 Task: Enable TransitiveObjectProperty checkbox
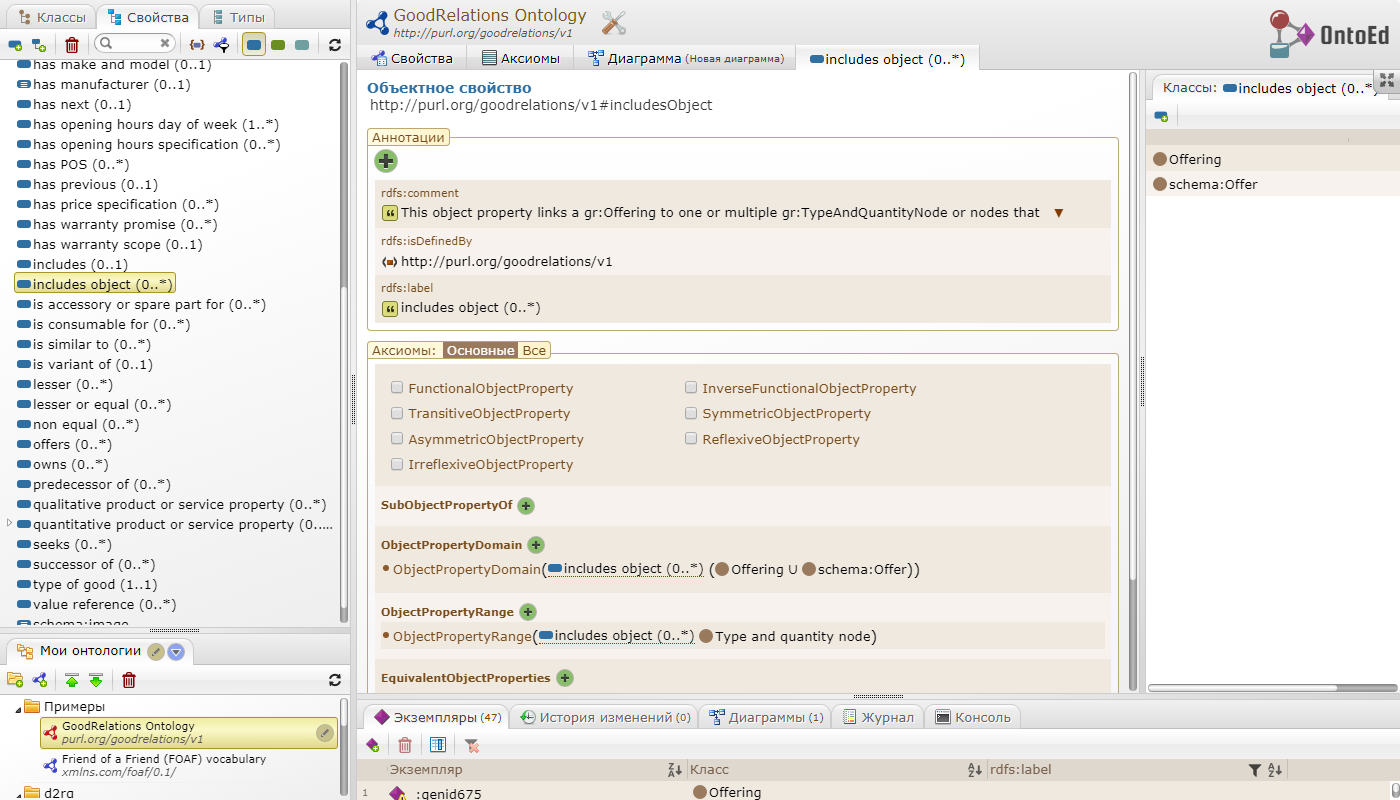click(398, 413)
